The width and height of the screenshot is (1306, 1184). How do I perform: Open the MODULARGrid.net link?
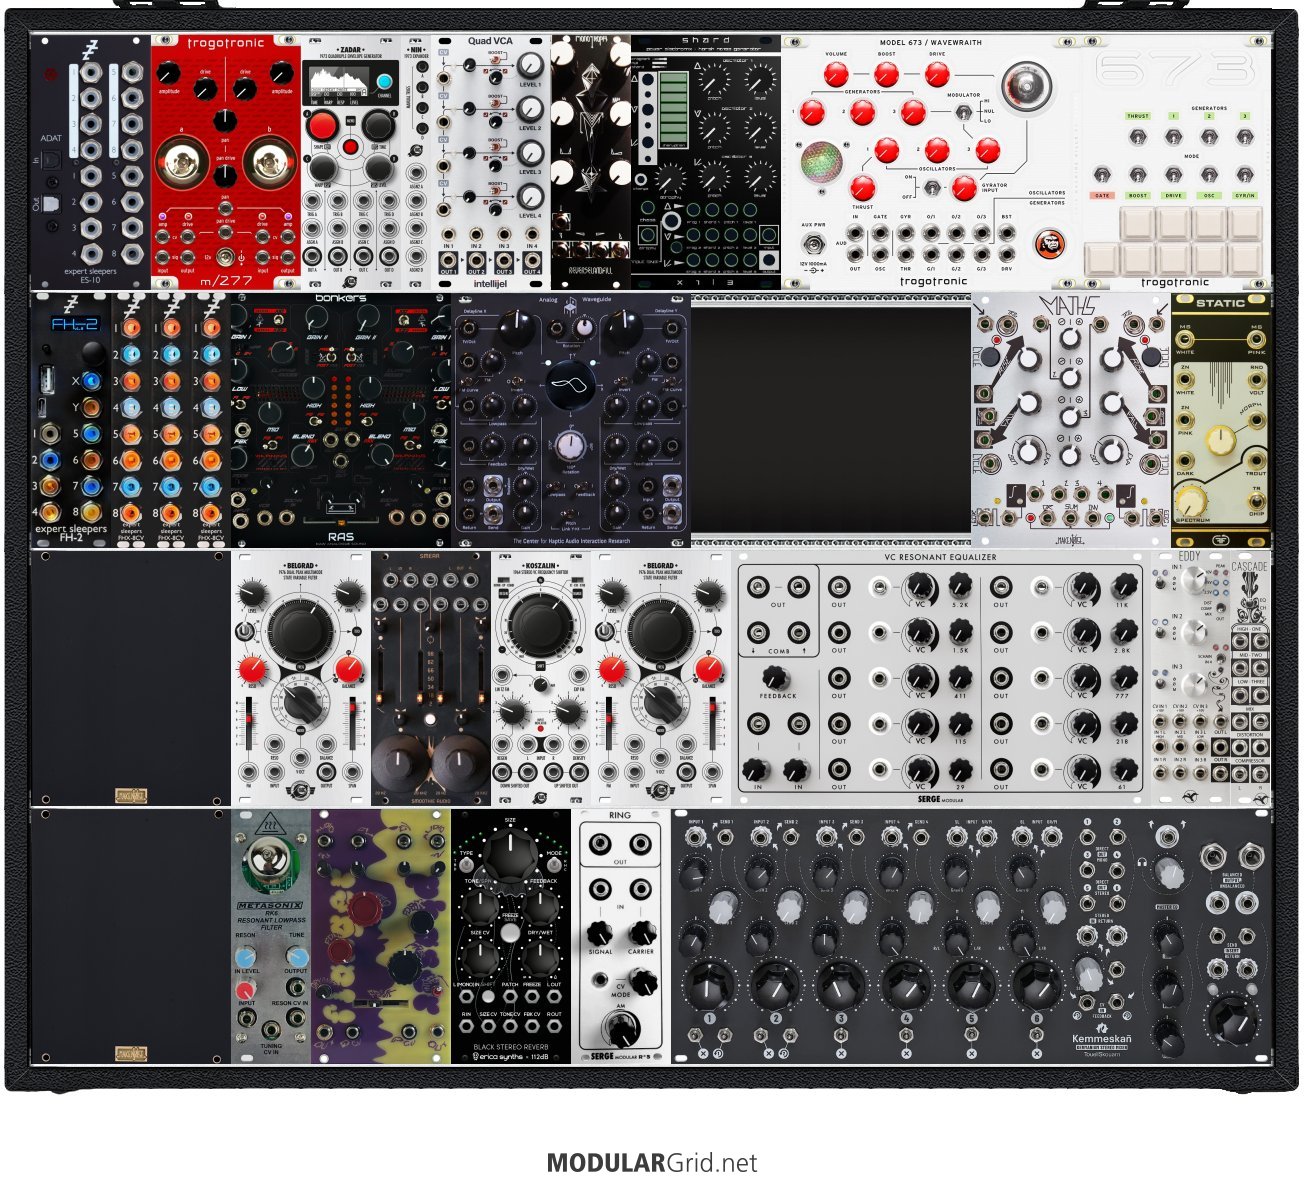(x=652, y=1163)
